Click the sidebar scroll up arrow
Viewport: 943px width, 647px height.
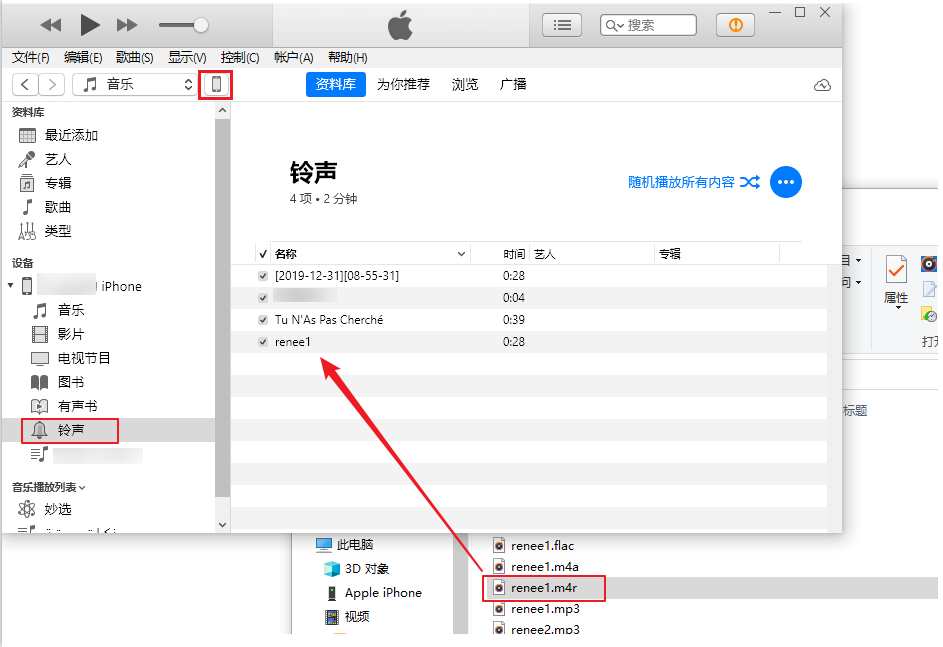click(223, 110)
